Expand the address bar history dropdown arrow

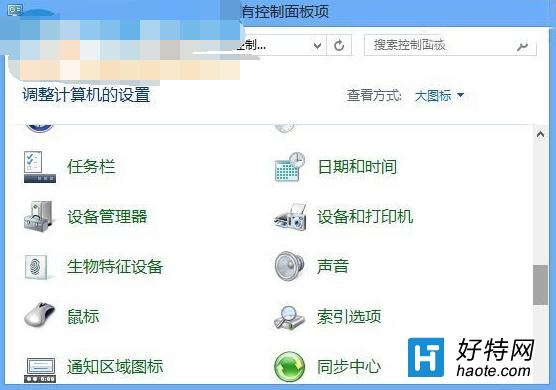(x=318, y=45)
